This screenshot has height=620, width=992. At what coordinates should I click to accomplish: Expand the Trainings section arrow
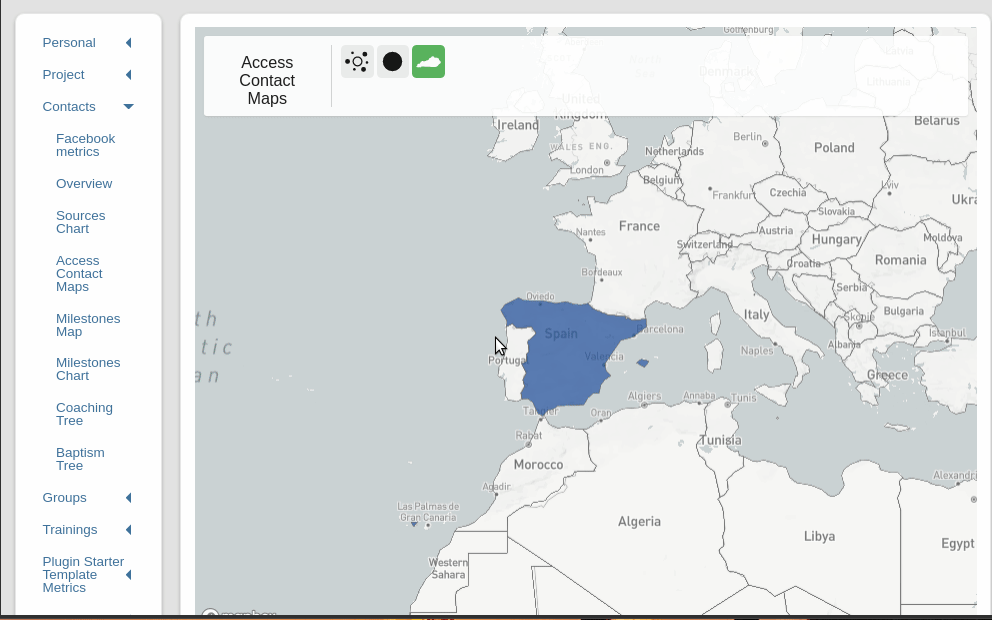click(x=128, y=530)
